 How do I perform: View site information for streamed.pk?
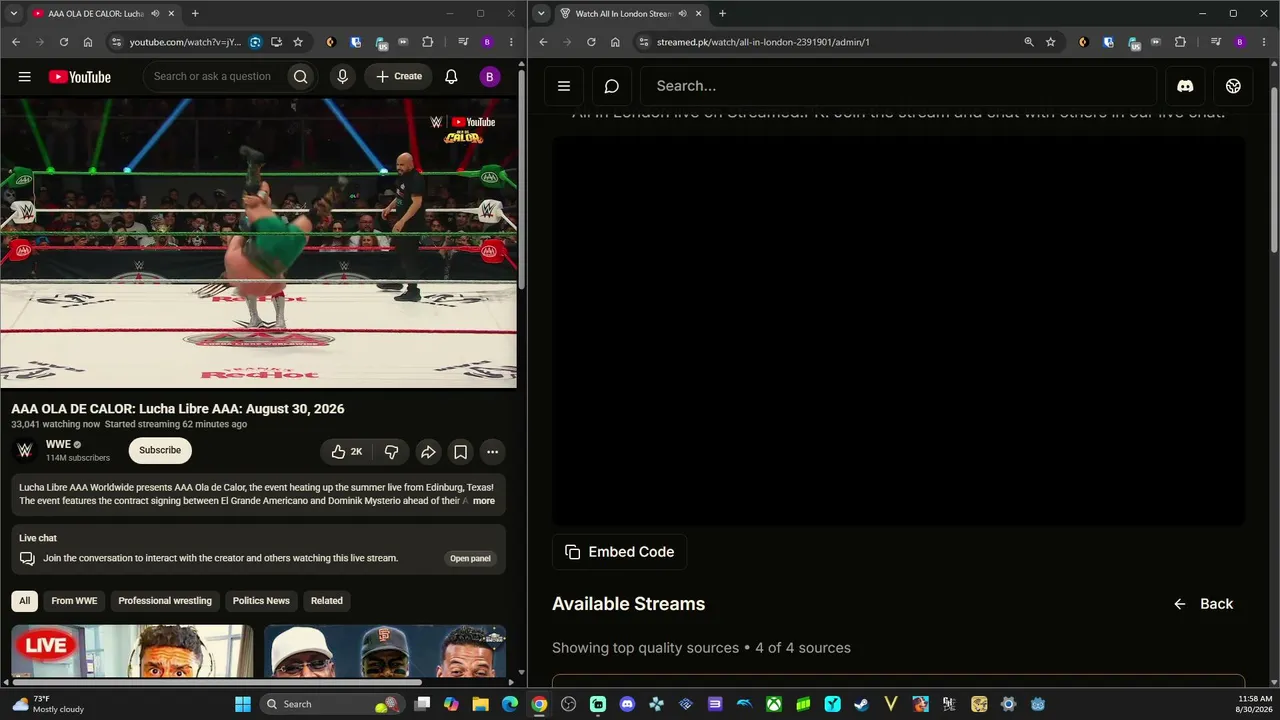pos(644,42)
